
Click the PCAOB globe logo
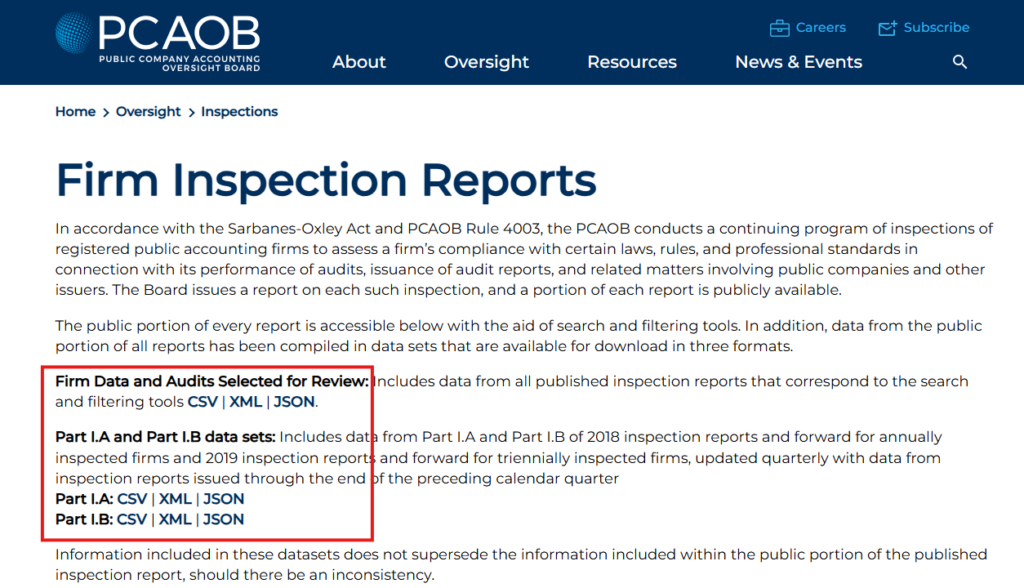tap(73, 33)
